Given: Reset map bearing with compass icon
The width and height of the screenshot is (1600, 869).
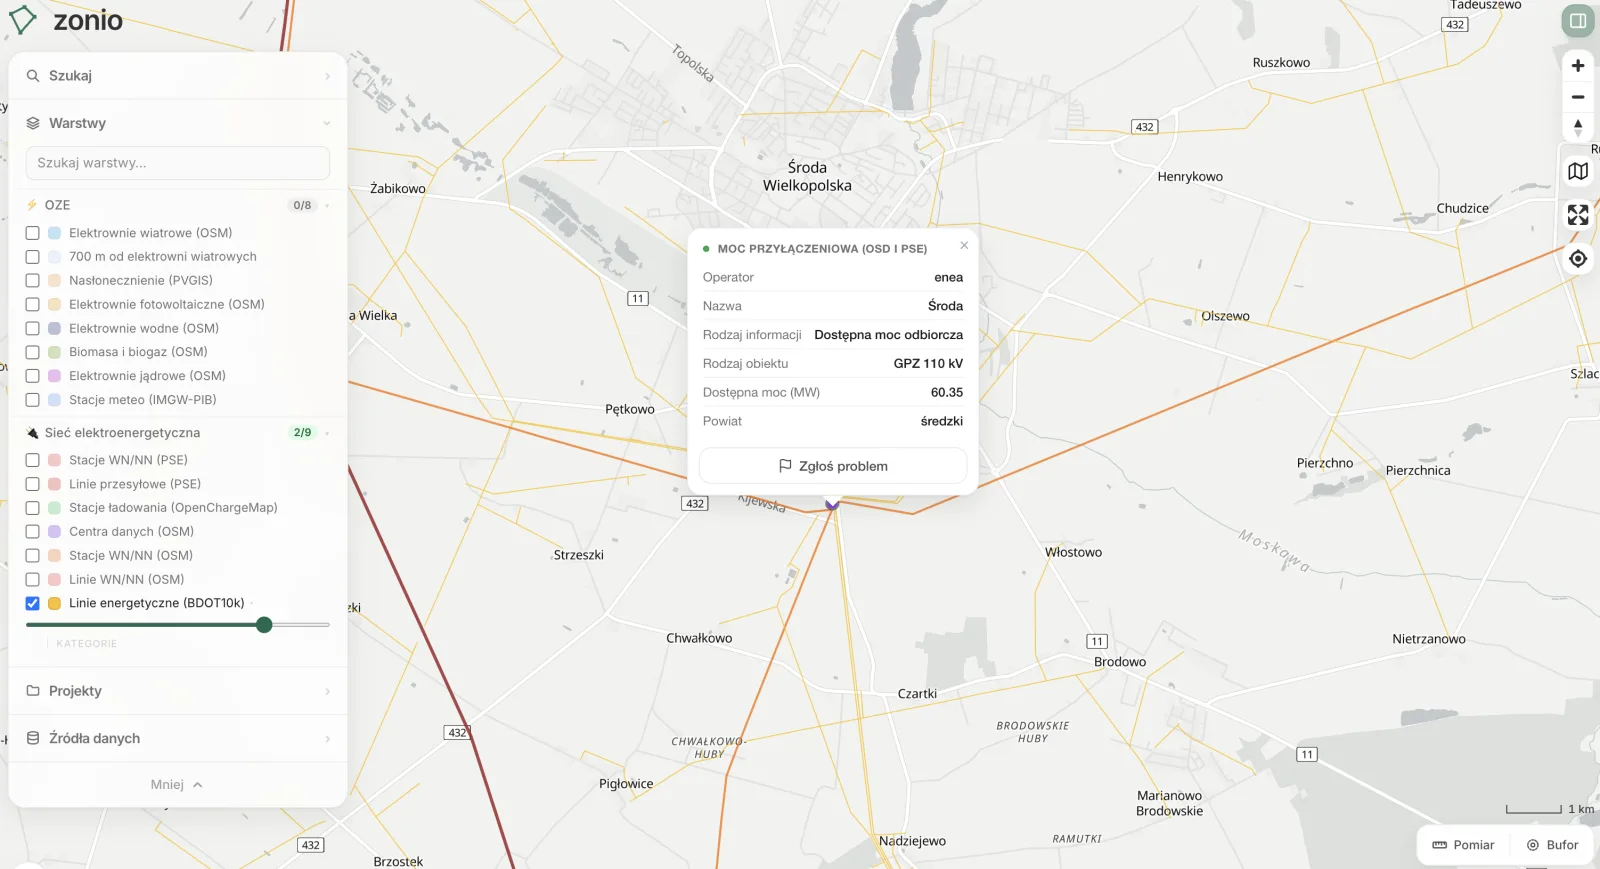Looking at the screenshot, I should pos(1578,127).
